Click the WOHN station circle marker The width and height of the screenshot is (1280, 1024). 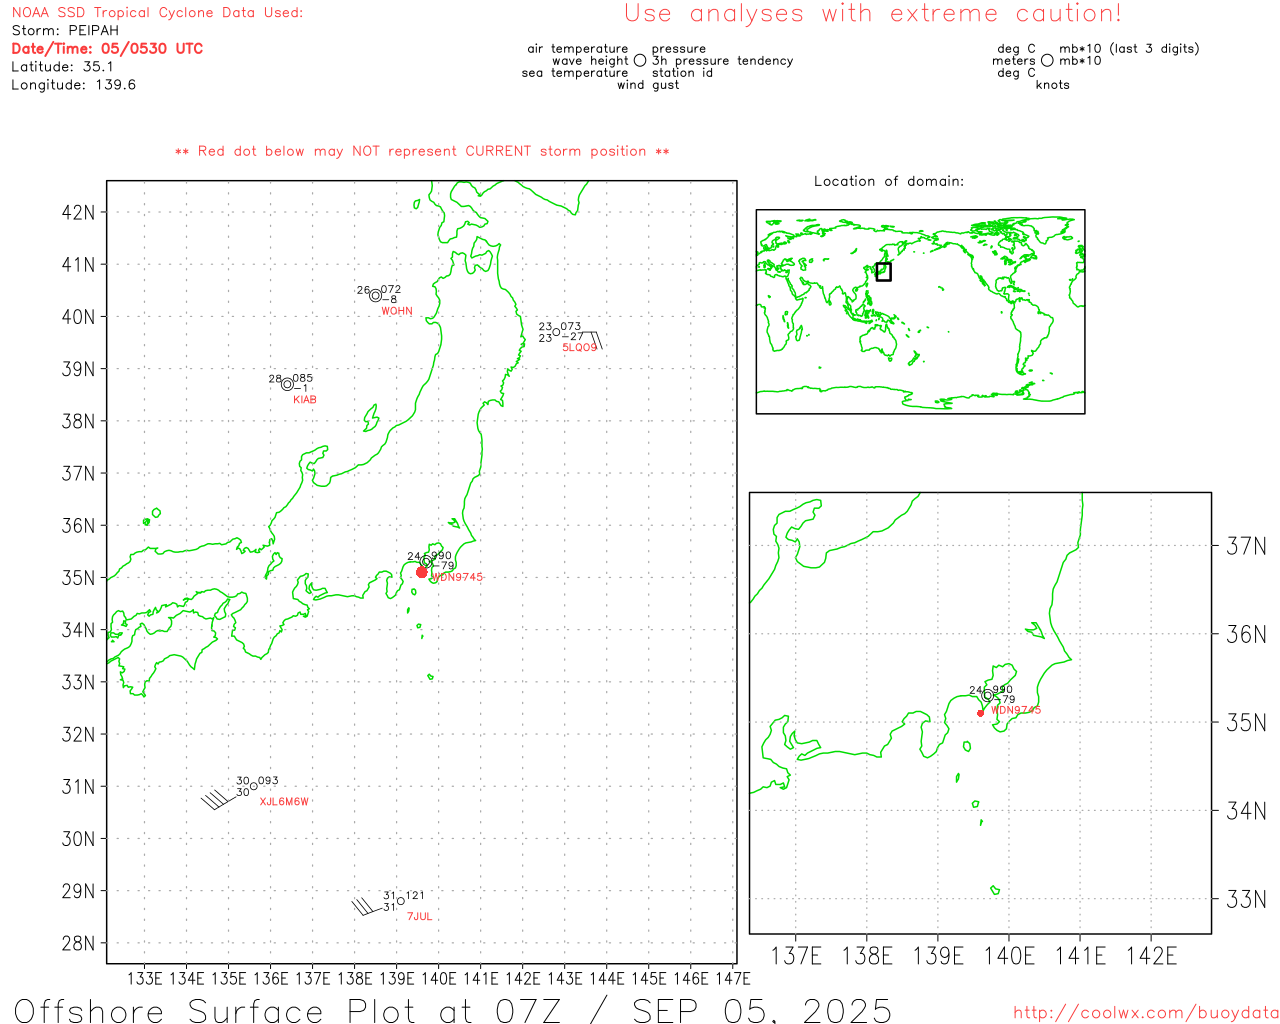[x=375, y=295]
